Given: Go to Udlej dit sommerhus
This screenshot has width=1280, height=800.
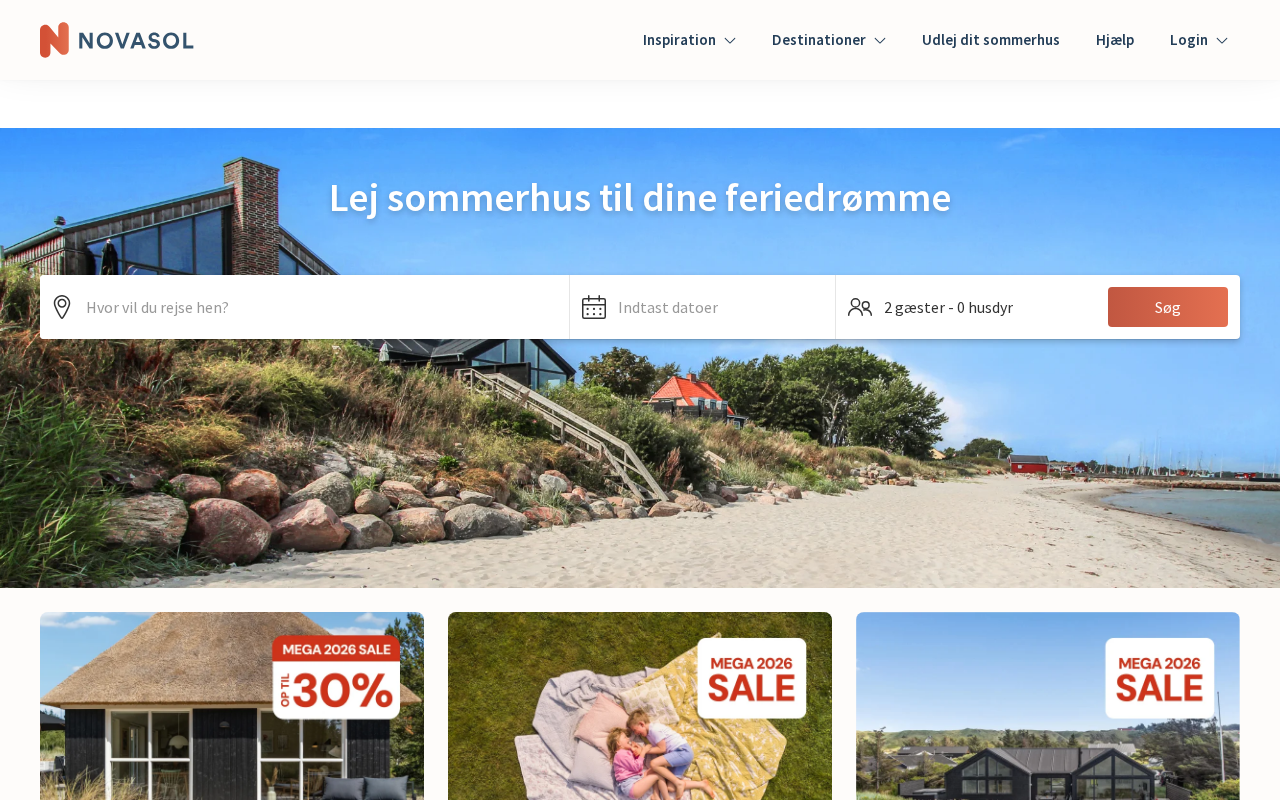Looking at the screenshot, I should click(991, 40).
